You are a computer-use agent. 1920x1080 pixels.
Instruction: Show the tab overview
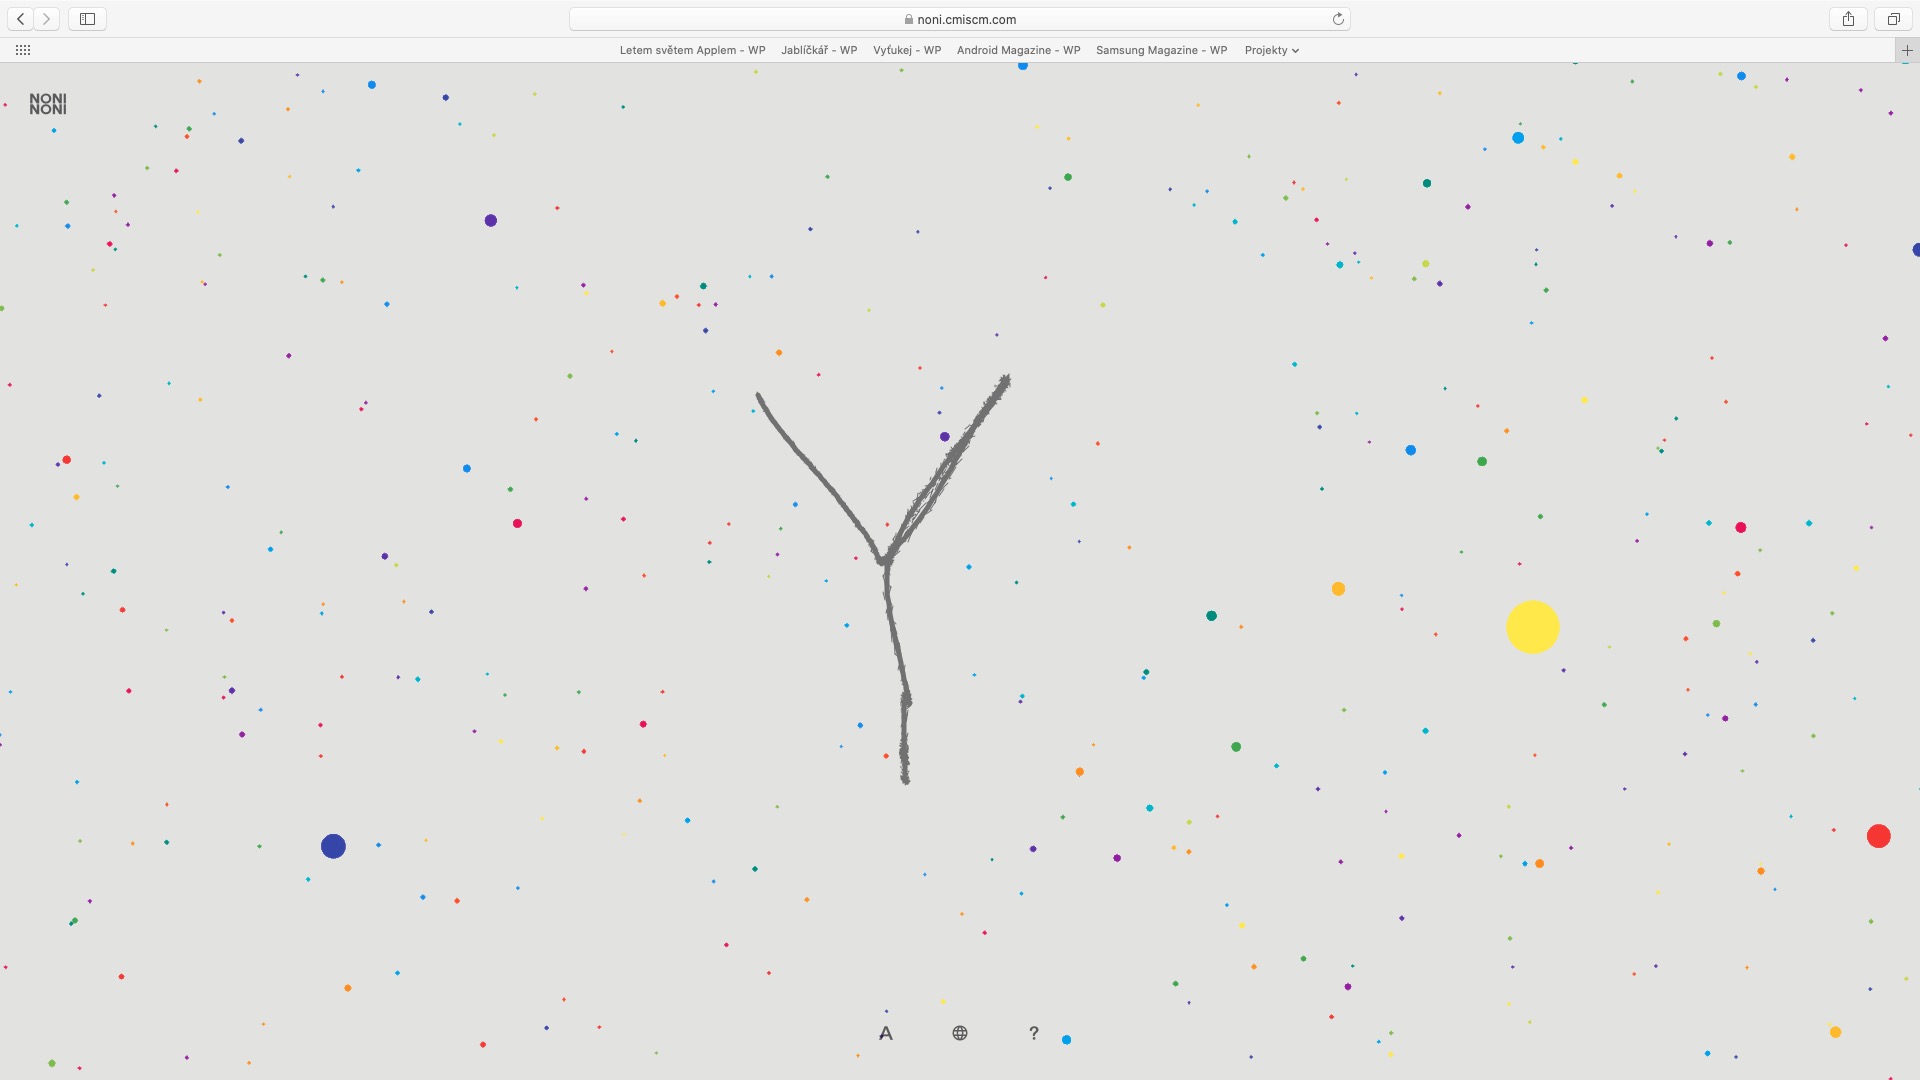pyautogui.click(x=1893, y=19)
